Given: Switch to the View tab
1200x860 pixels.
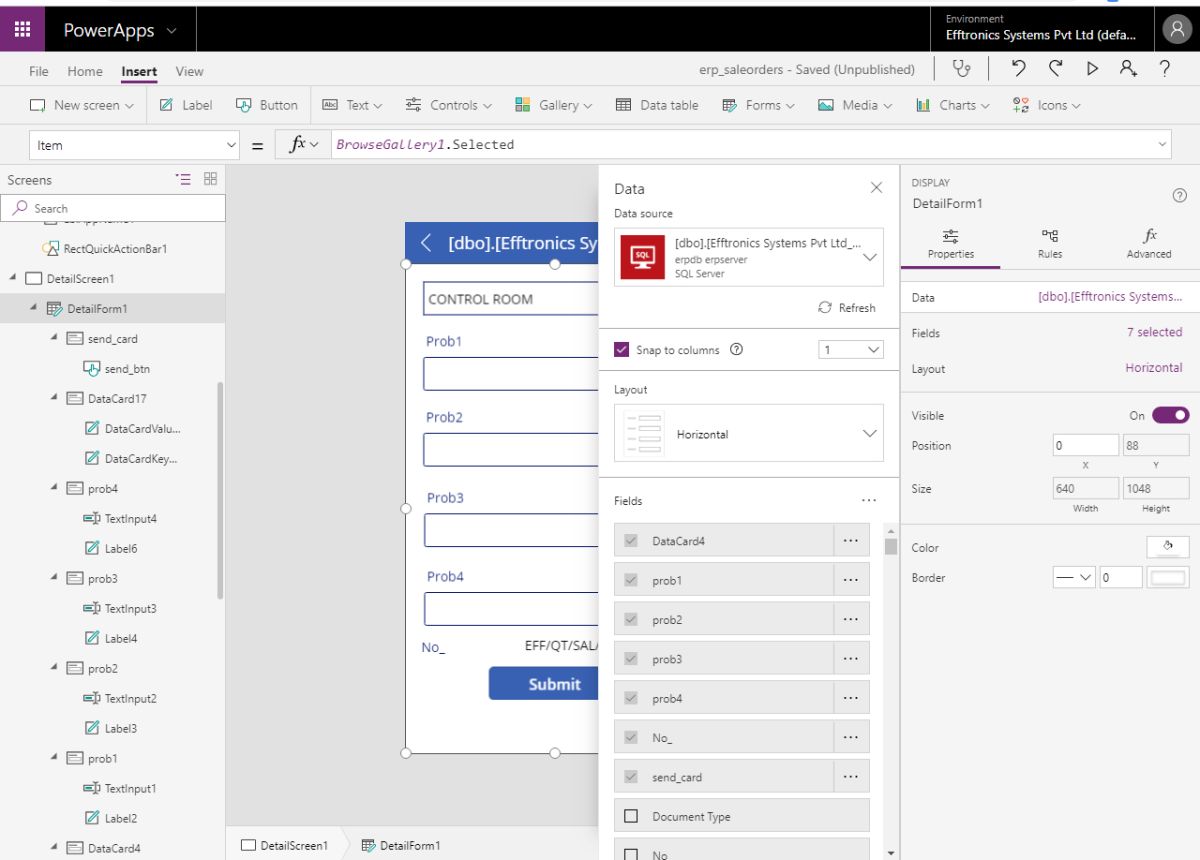Looking at the screenshot, I should pos(189,71).
